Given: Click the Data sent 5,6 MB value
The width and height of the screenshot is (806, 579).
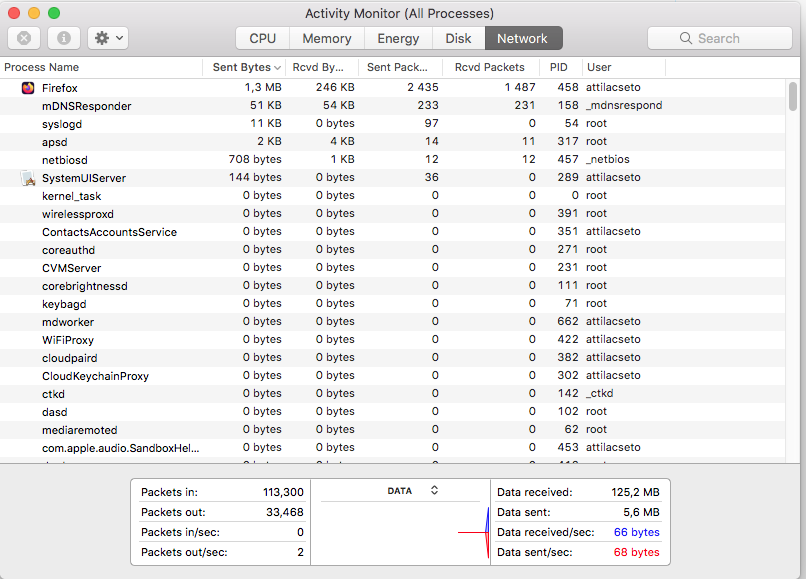Looking at the screenshot, I should [642, 512].
